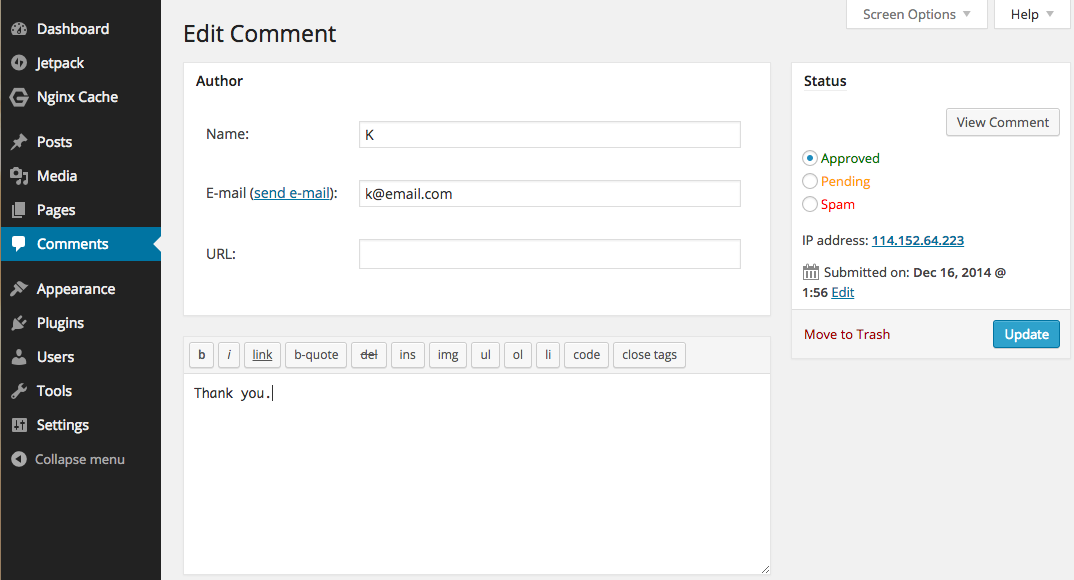Click the Nginx Cache icon

[18, 97]
